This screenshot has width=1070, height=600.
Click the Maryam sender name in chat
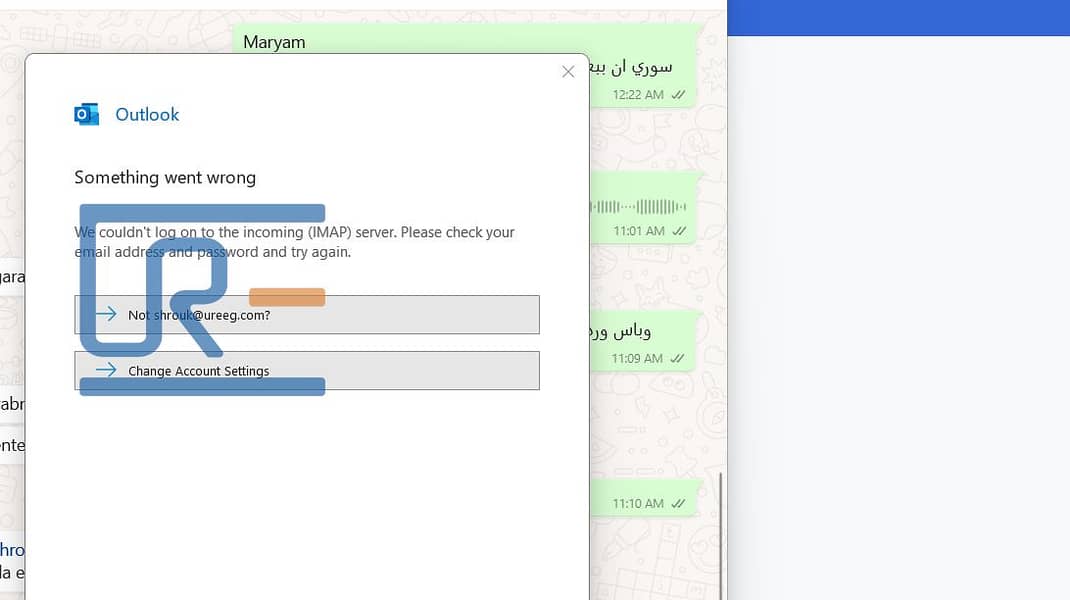coord(274,42)
